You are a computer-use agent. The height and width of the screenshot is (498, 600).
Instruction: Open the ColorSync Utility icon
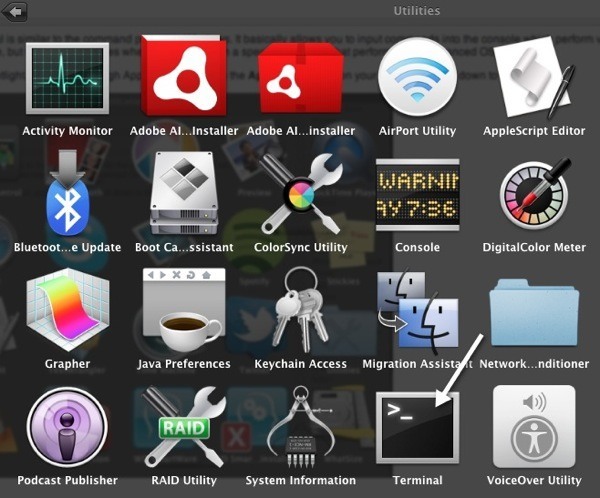click(301, 193)
